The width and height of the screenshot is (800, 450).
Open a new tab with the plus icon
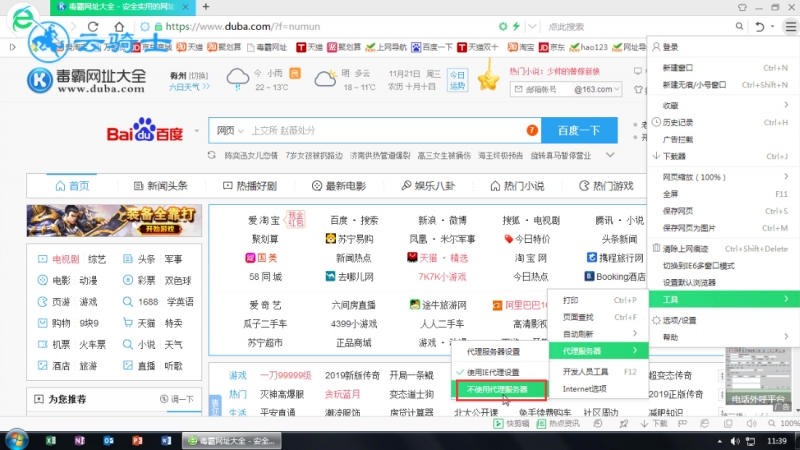pos(206,7)
